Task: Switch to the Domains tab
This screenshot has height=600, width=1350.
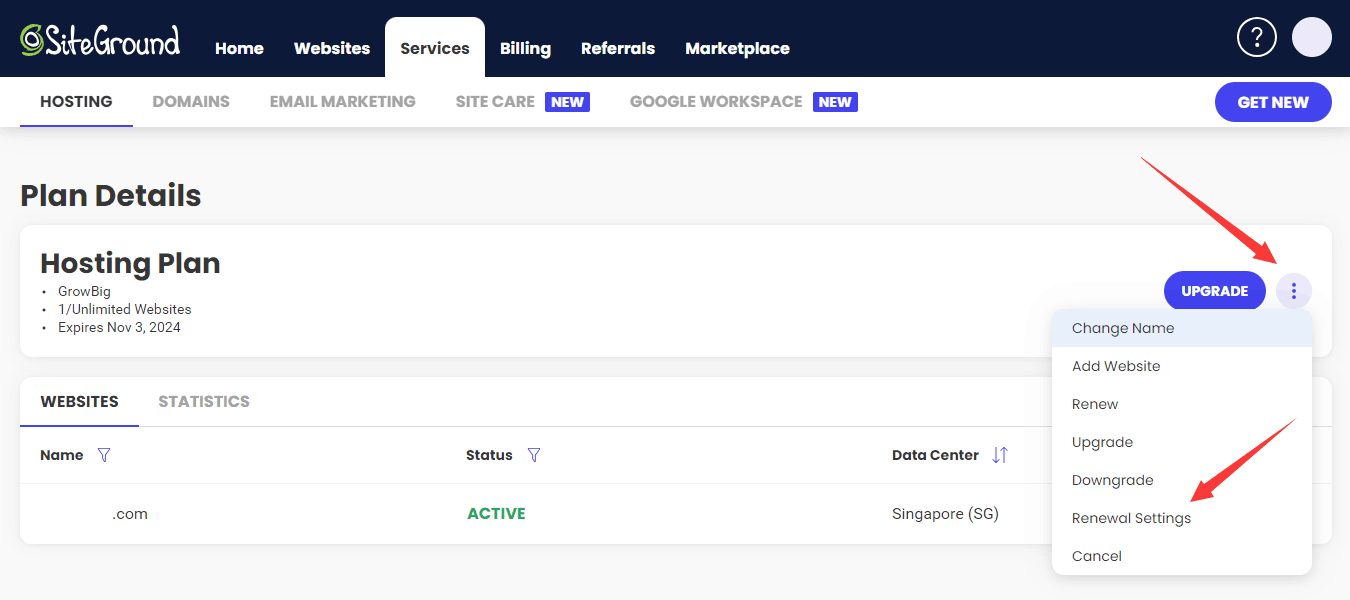Action: pos(191,102)
